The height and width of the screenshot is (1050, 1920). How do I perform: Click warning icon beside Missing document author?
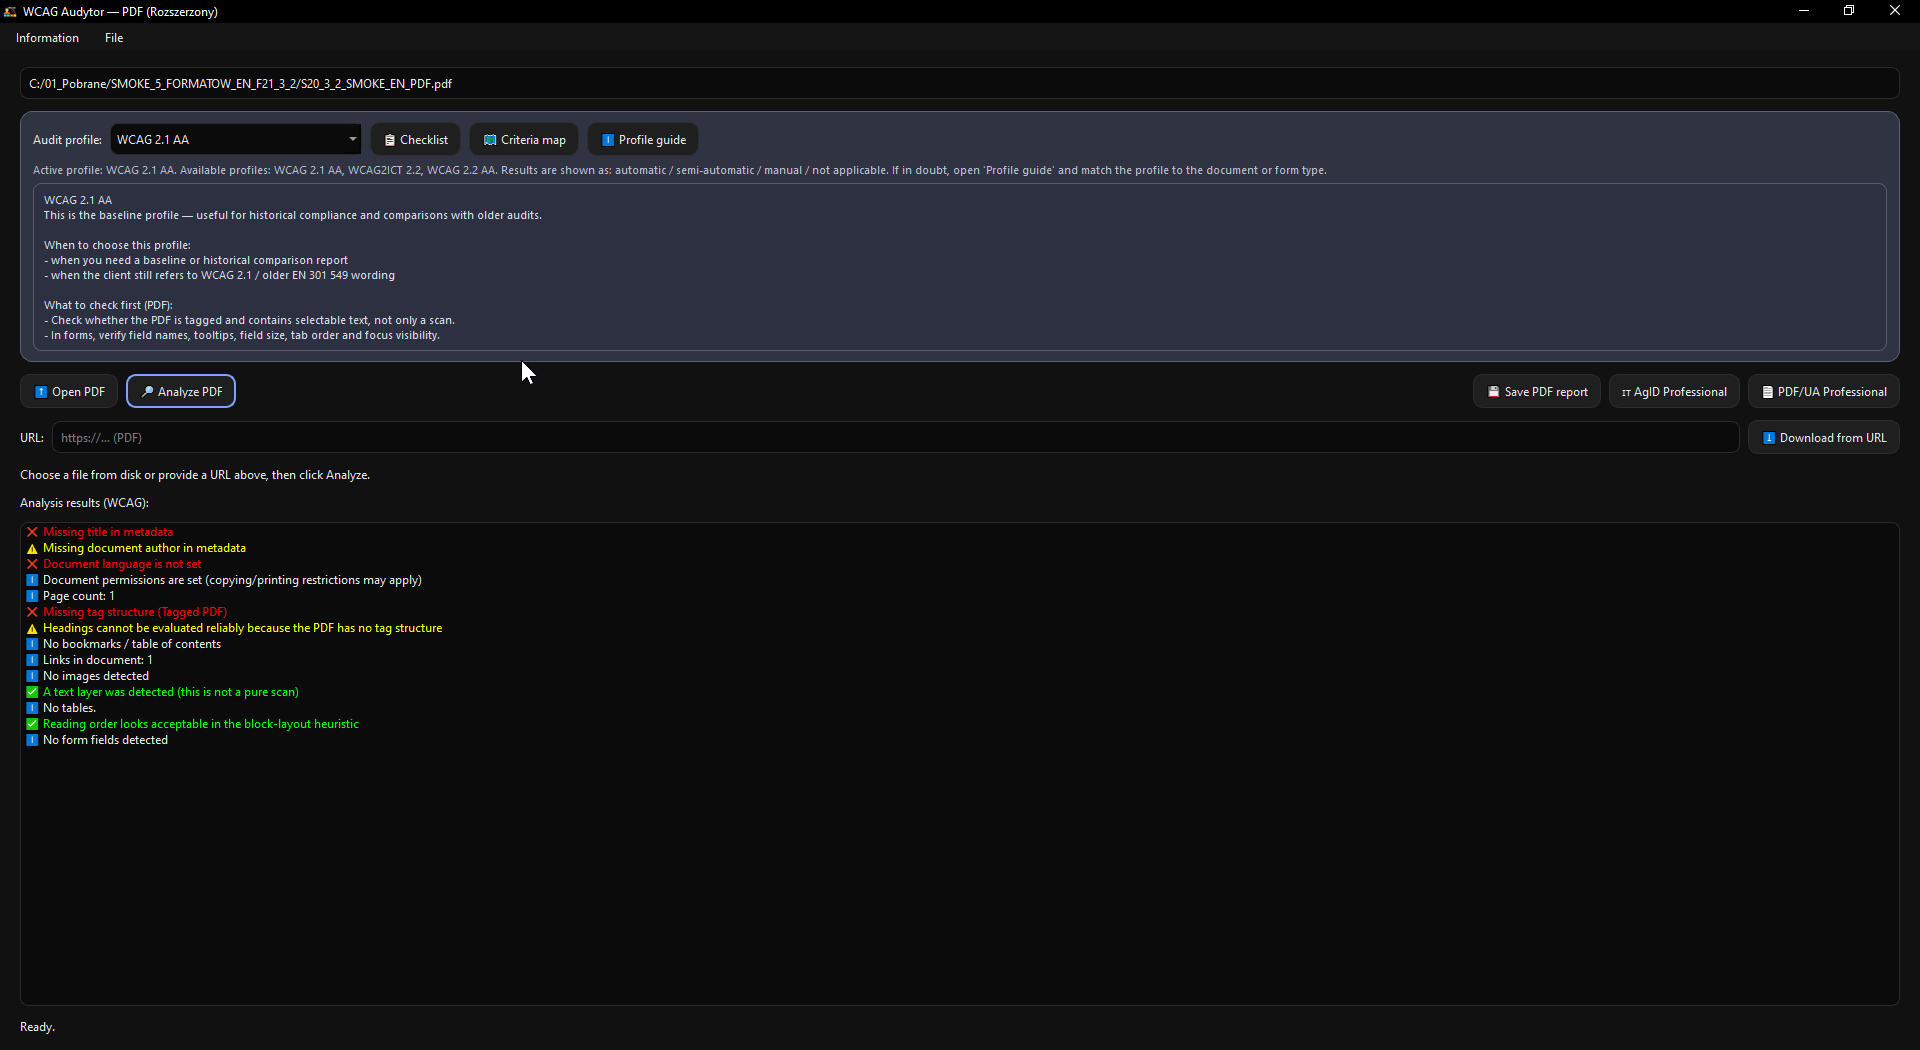(32, 548)
